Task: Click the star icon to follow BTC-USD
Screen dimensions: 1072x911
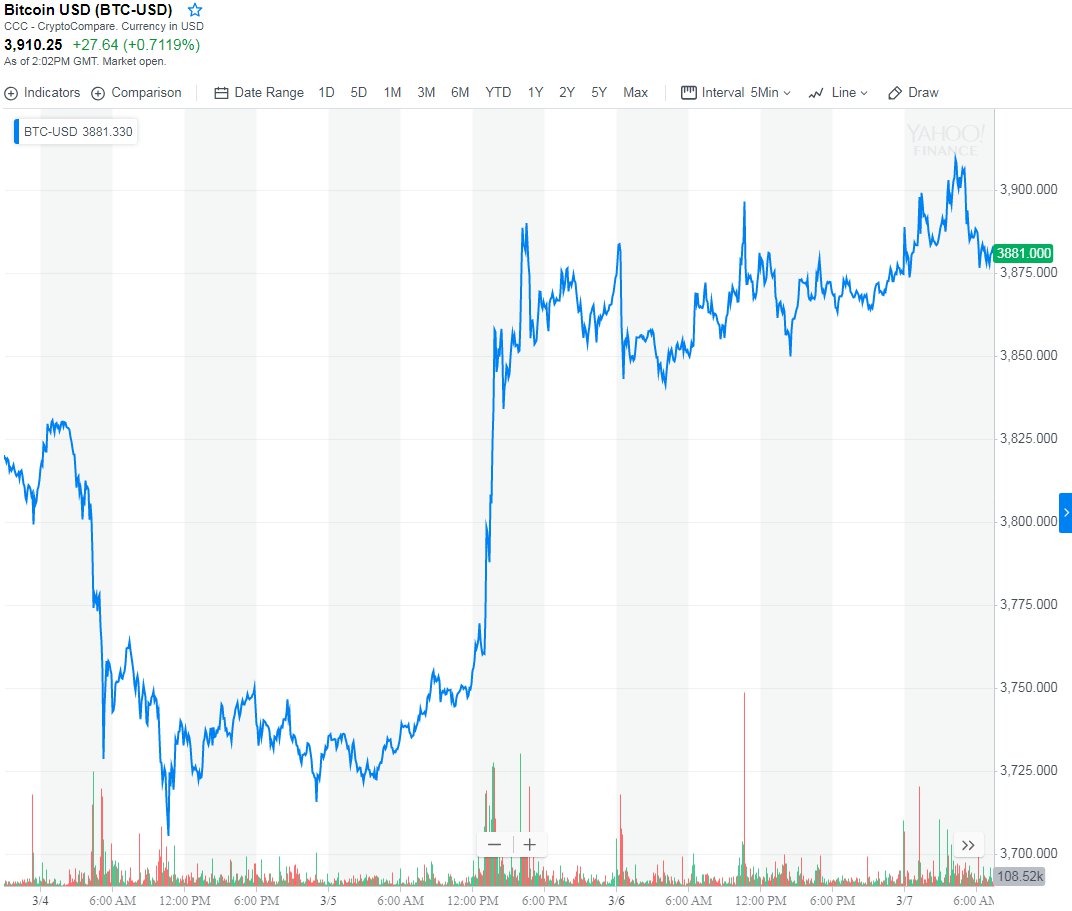Action: pos(195,10)
